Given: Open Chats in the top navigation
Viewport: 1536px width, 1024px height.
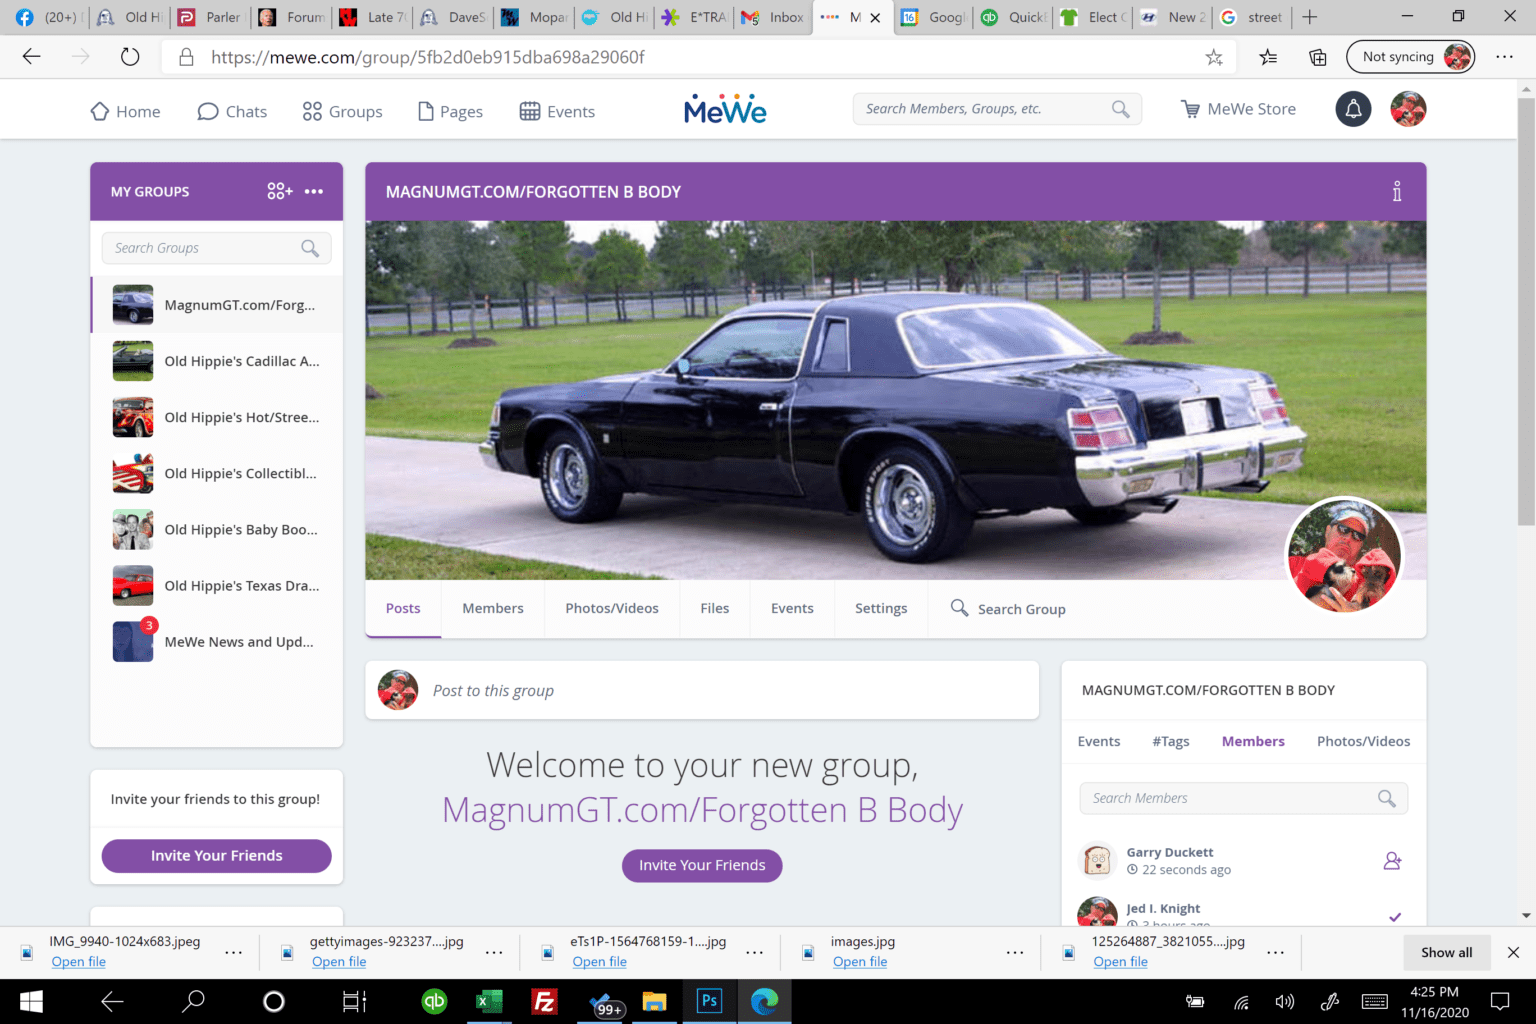Looking at the screenshot, I should pyautogui.click(x=232, y=111).
